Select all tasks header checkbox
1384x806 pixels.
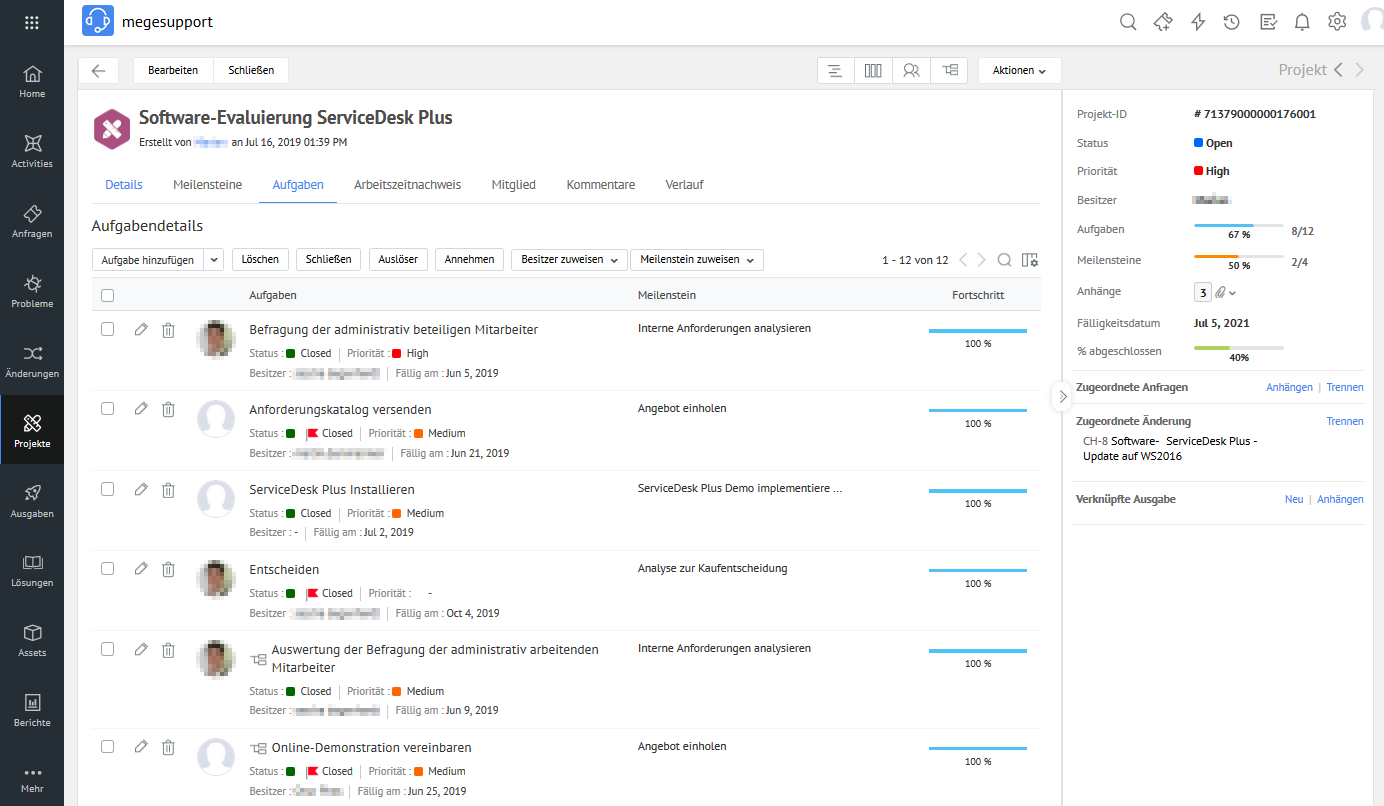point(108,295)
